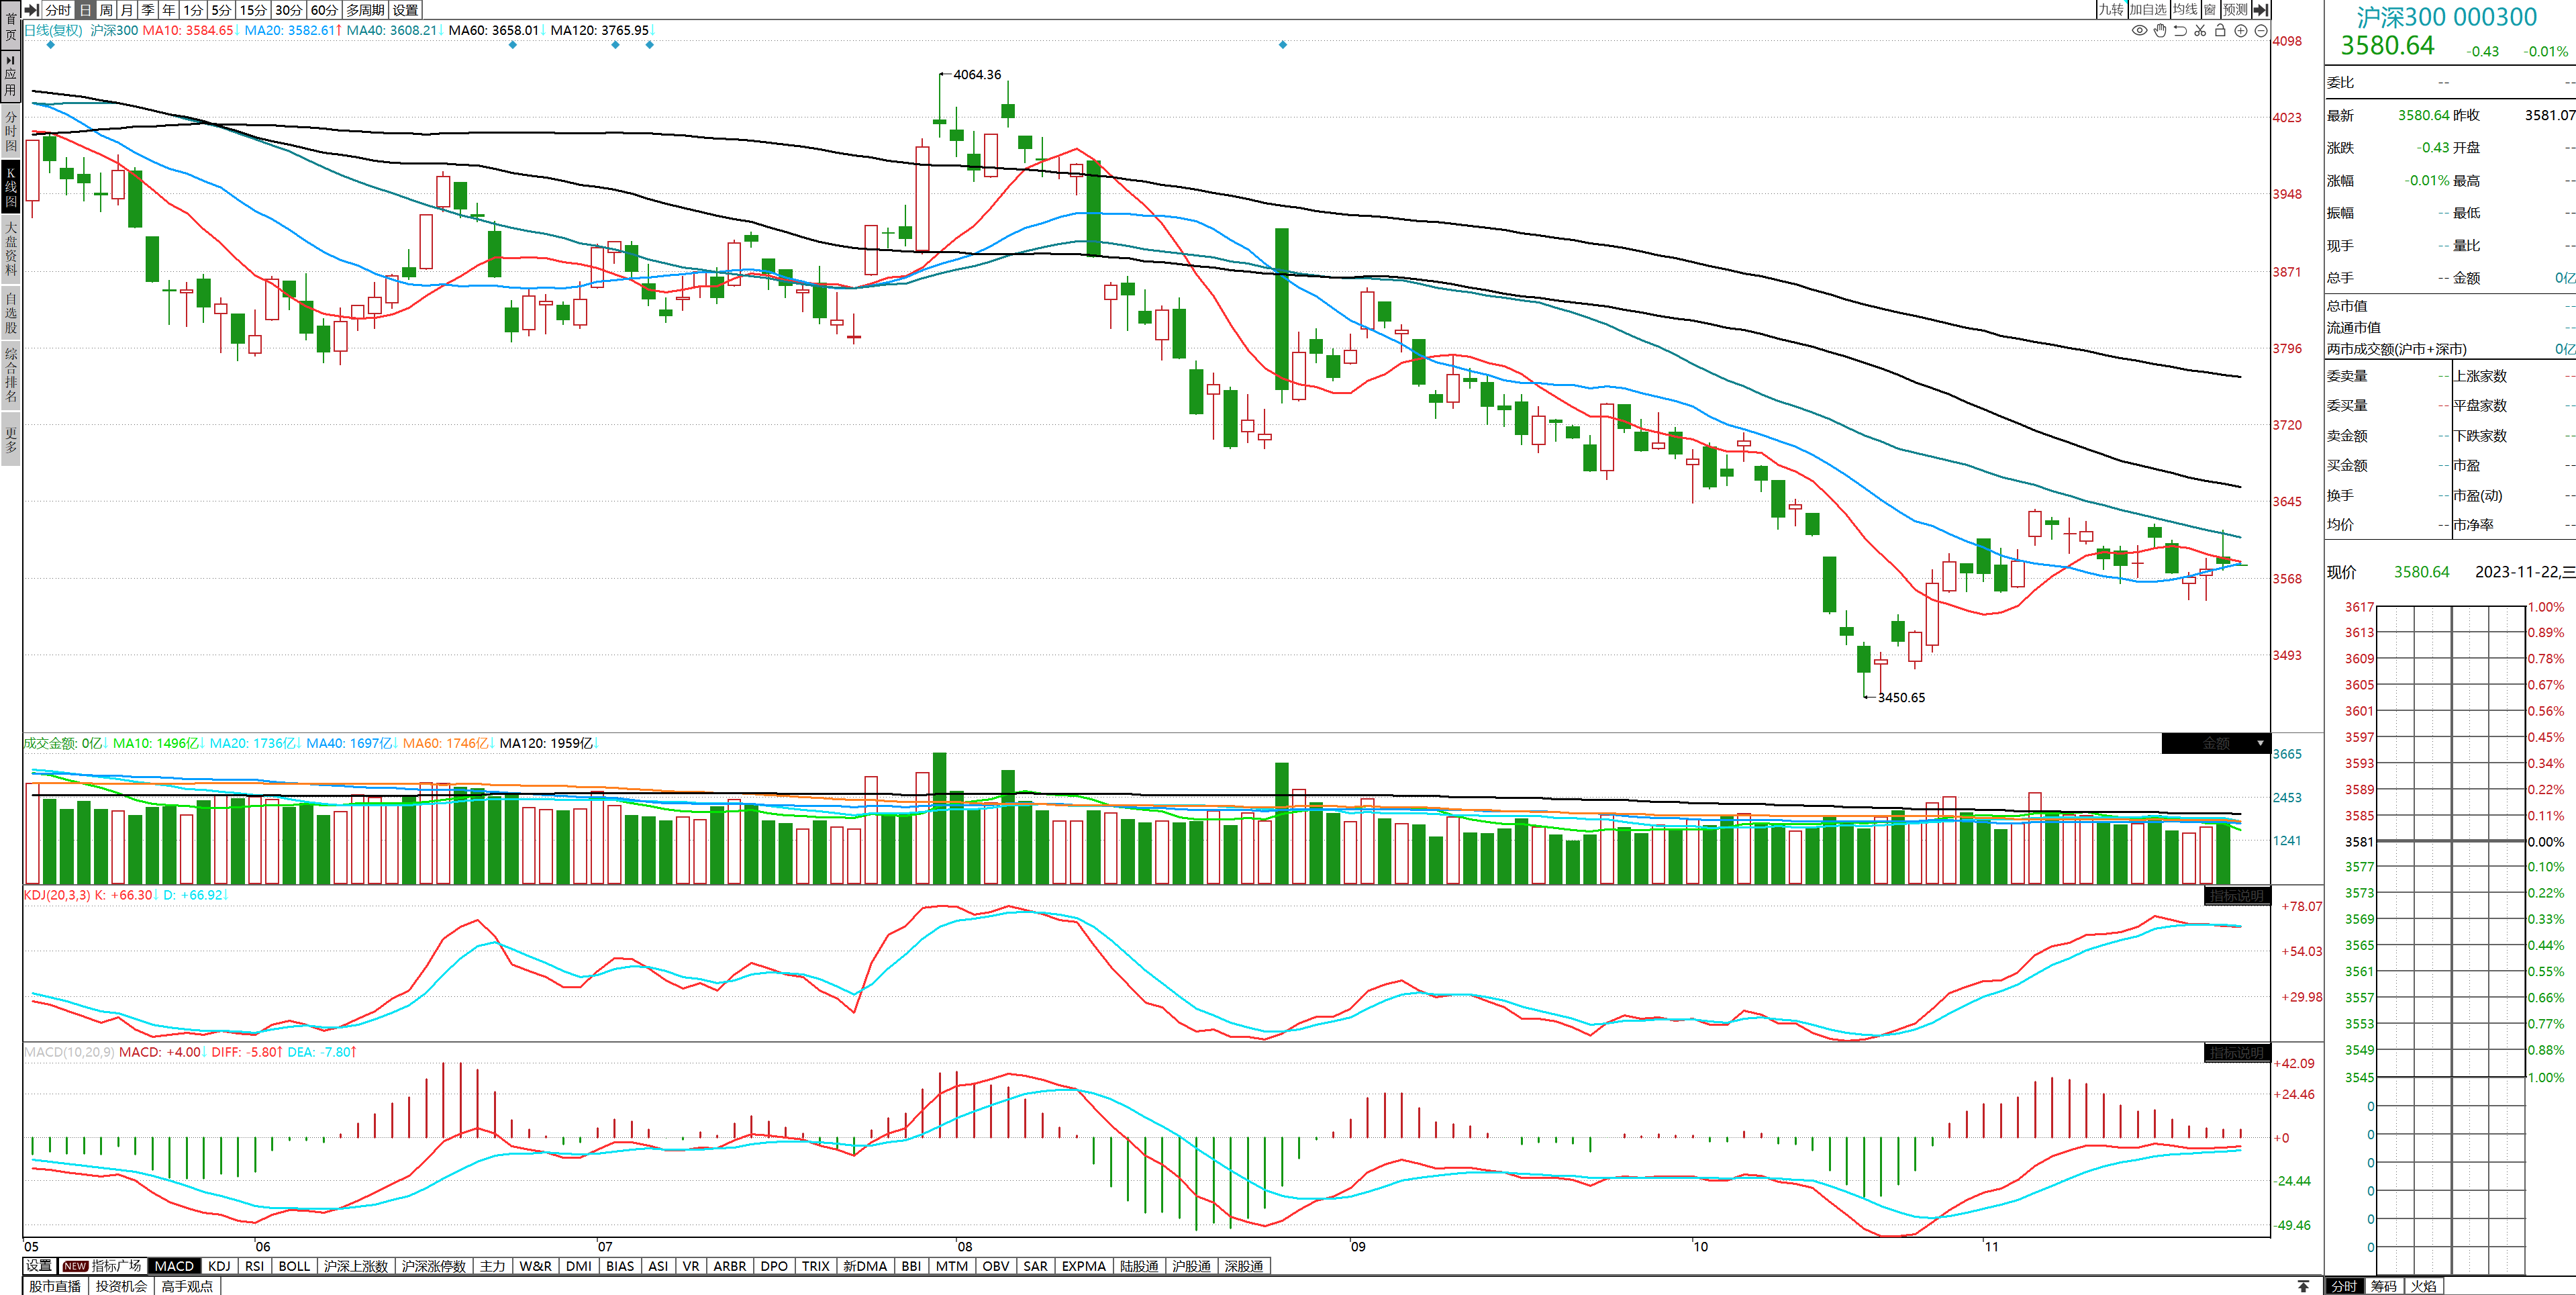This screenshot has height=1295, width=2576.
Task: Open 指标说明 for the KDJ panel
Action: pyautogui.click(x=2236, y=895)
